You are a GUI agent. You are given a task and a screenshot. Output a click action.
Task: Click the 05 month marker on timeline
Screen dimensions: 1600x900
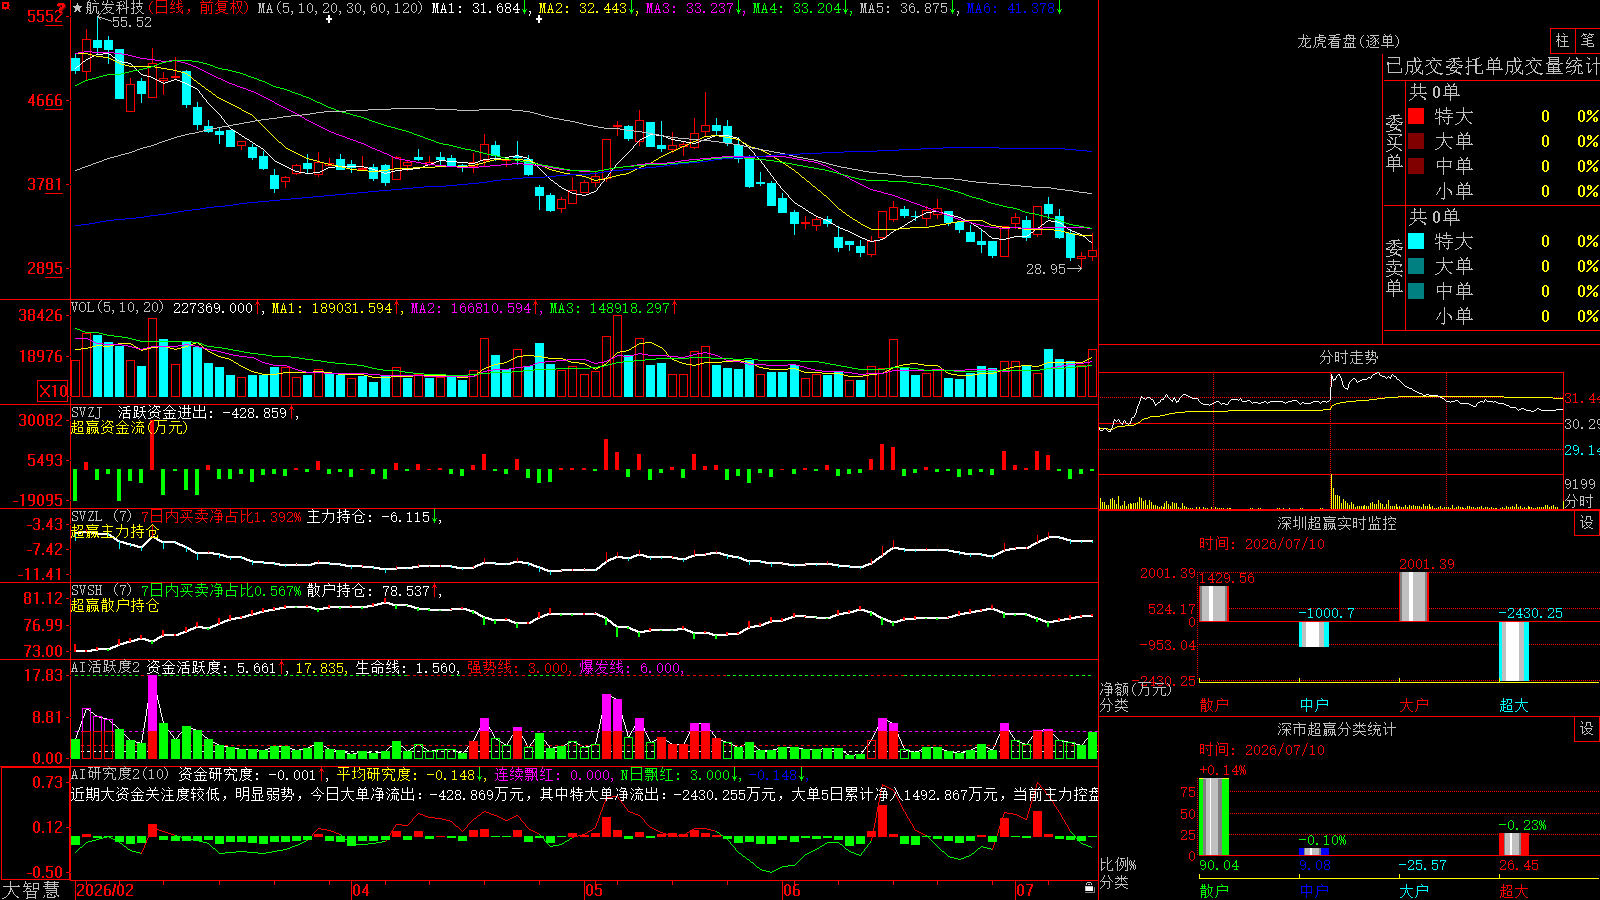tap(593, 890)
